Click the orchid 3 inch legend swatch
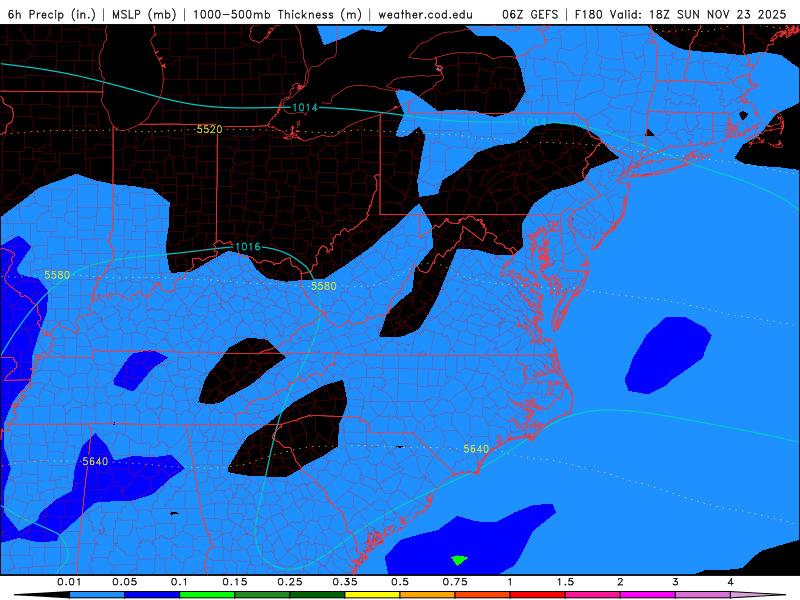This screenshot has height=600, width=800. (703, 595)
